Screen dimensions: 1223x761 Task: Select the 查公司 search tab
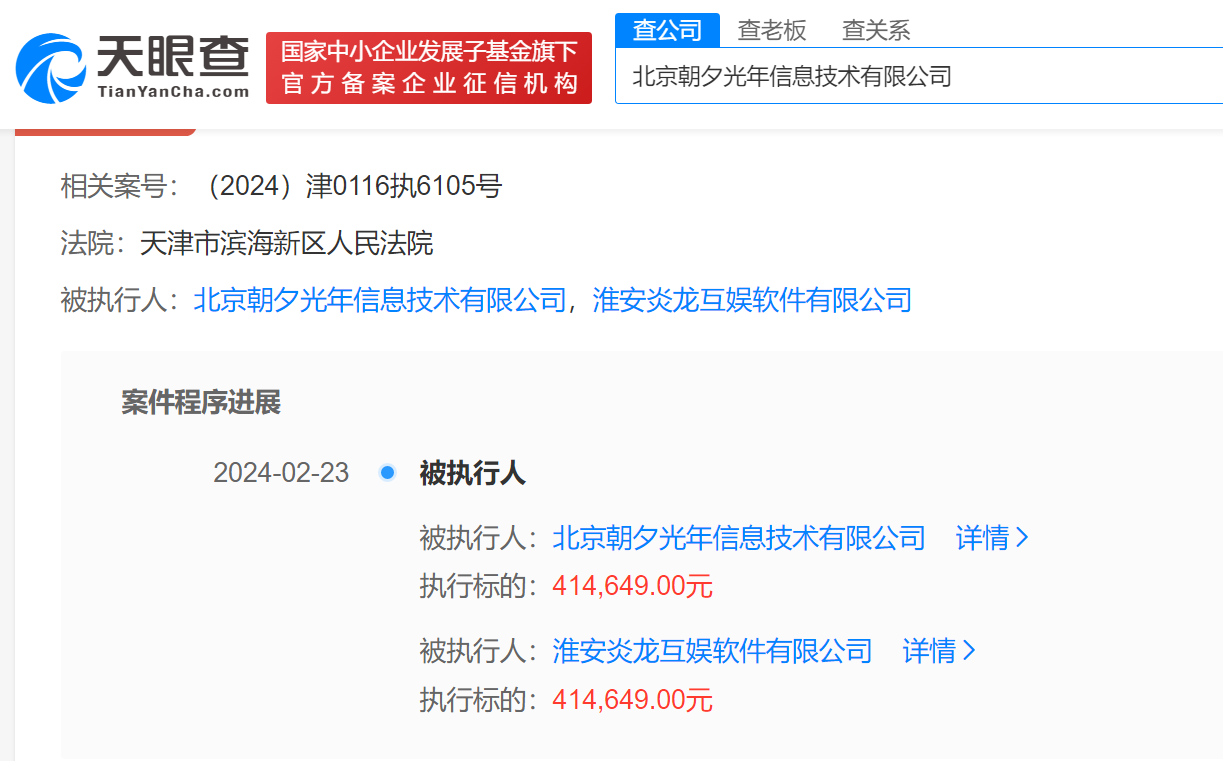coord(667,30)
